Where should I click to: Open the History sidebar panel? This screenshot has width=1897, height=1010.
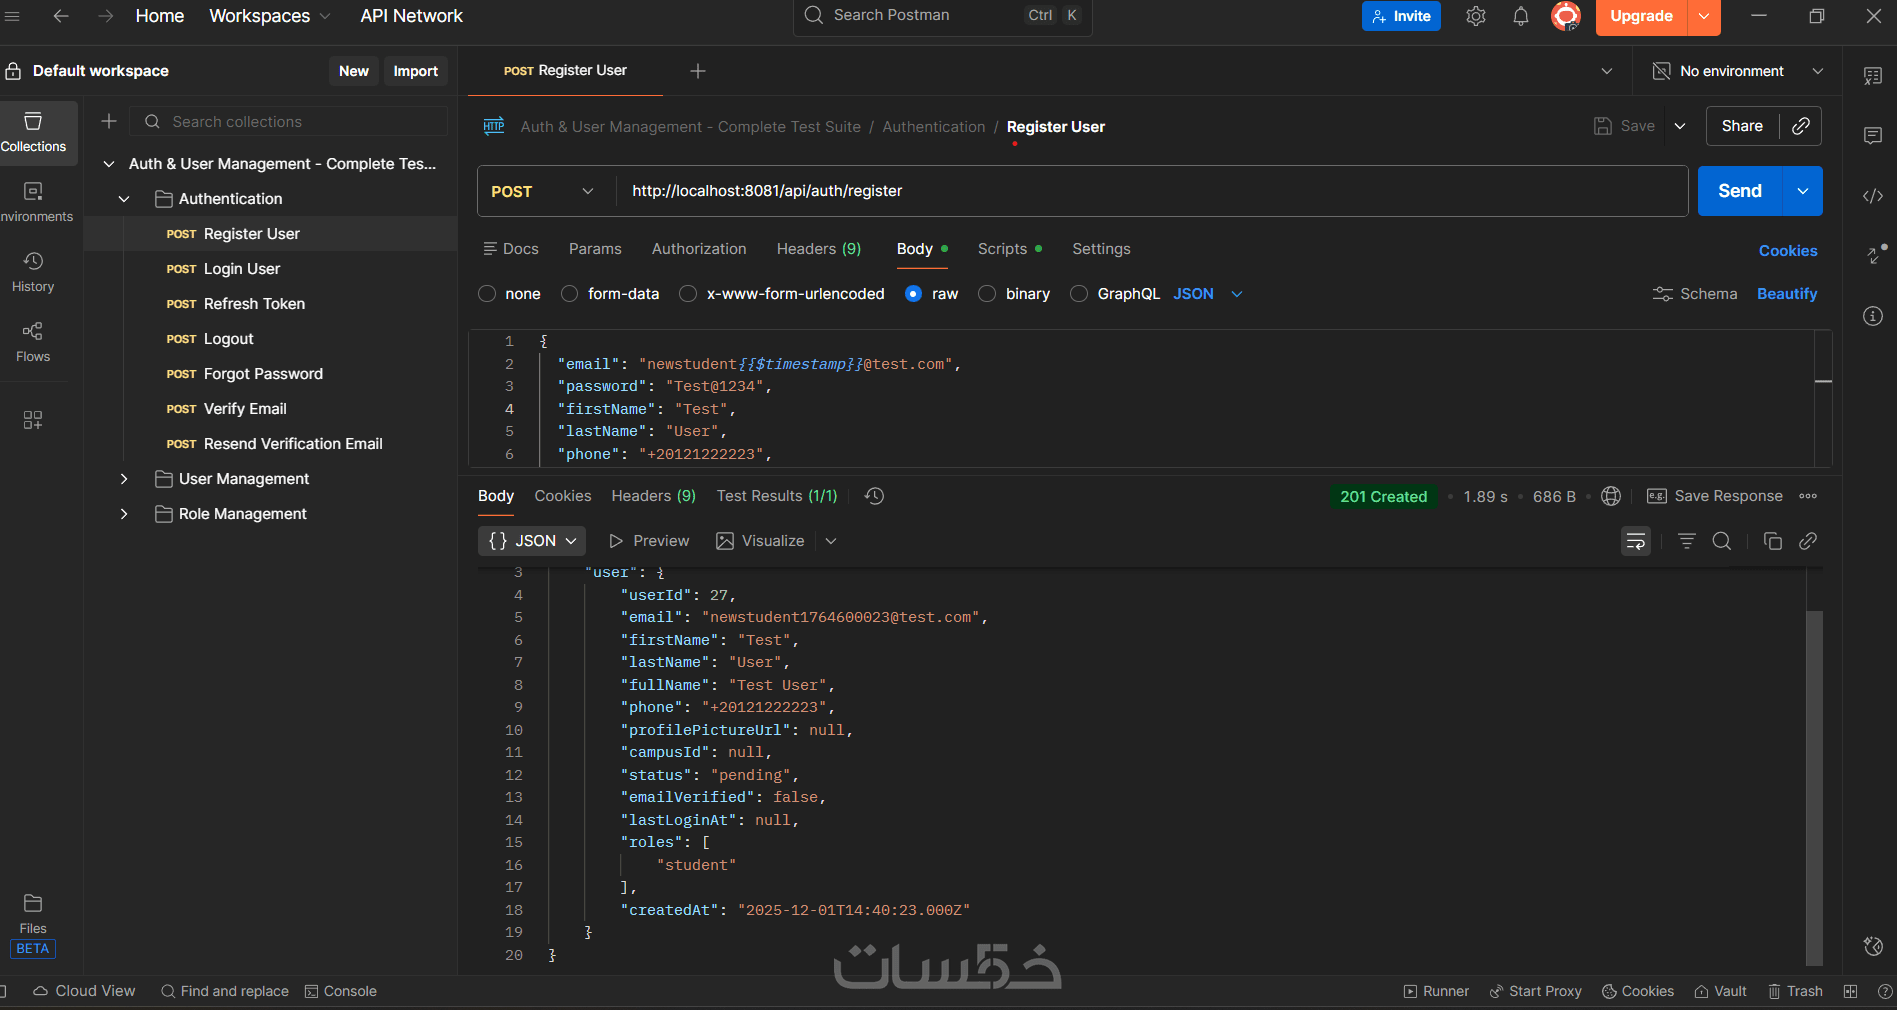coord(33,272)
